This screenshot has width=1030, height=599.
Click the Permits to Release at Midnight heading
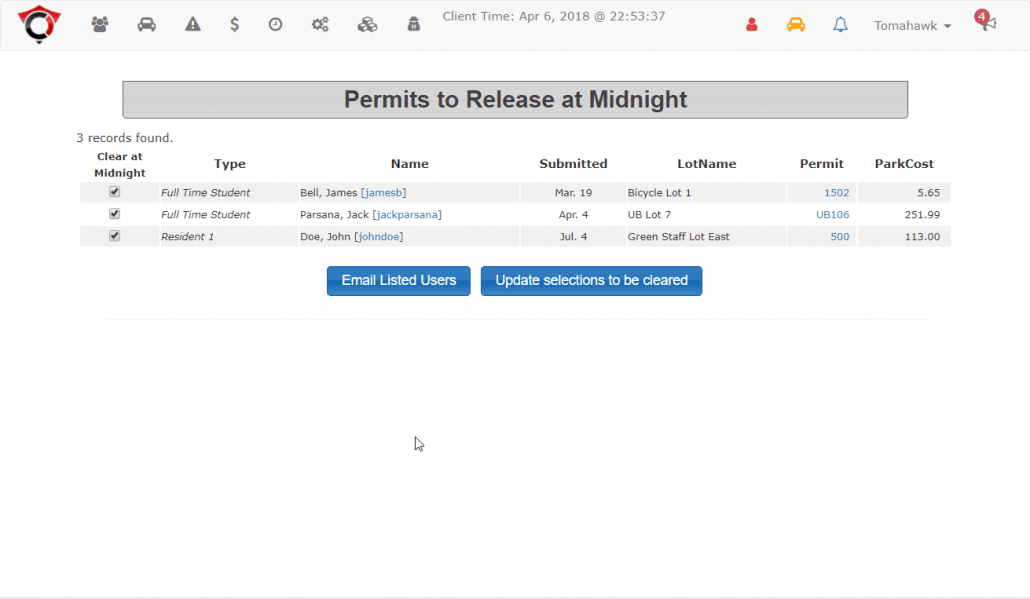point(515,100)
